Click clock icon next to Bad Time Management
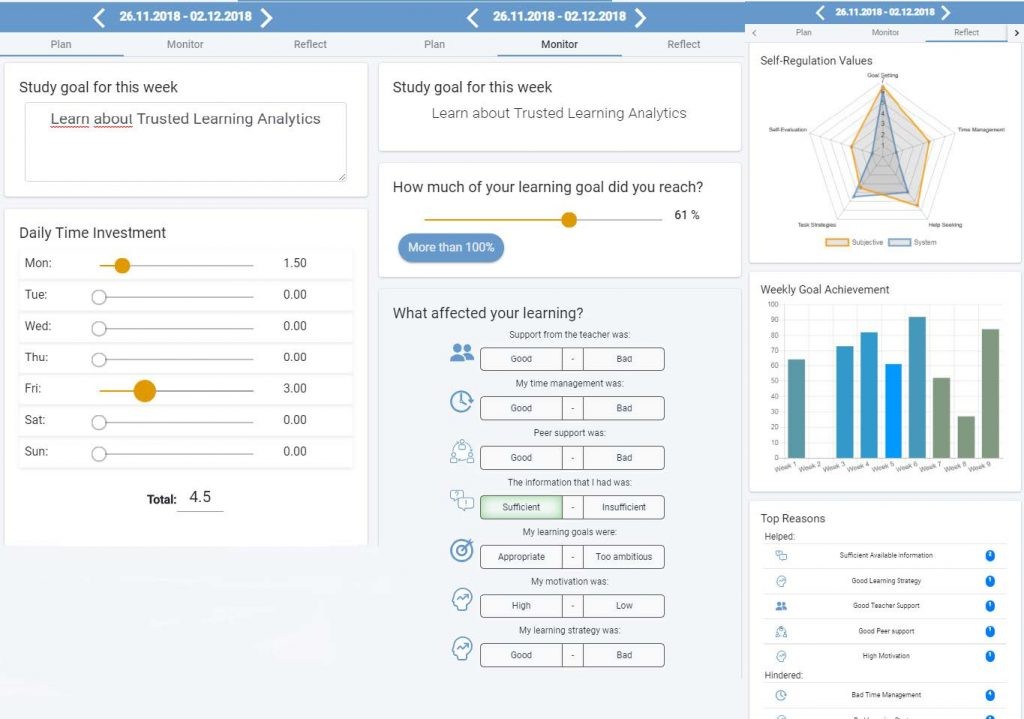This screenshot has height=719, width=1024. [x=781, y=695]
